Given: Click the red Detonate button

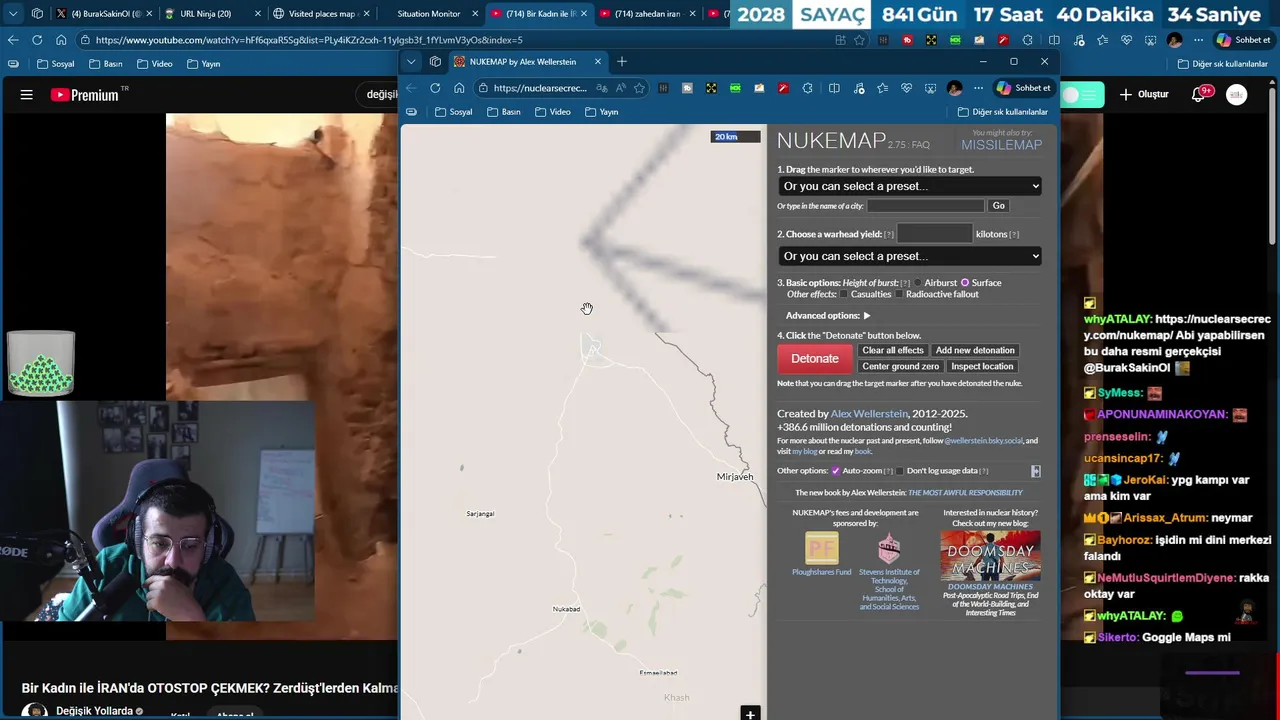Looking at the screenshot, I should (815, 359).
